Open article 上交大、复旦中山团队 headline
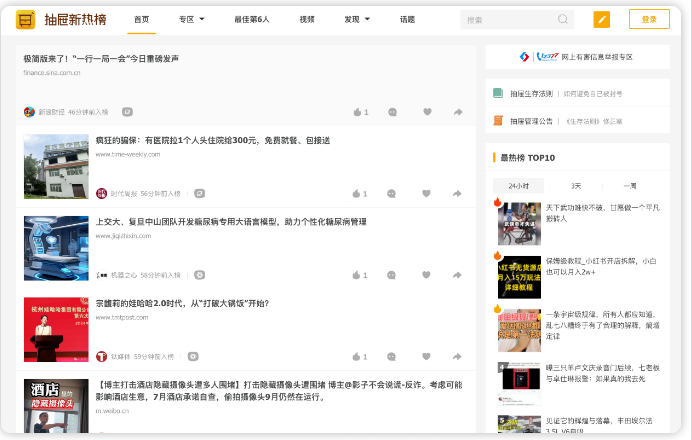This screenshot has height=440, width=692. [x=231, y=222]
